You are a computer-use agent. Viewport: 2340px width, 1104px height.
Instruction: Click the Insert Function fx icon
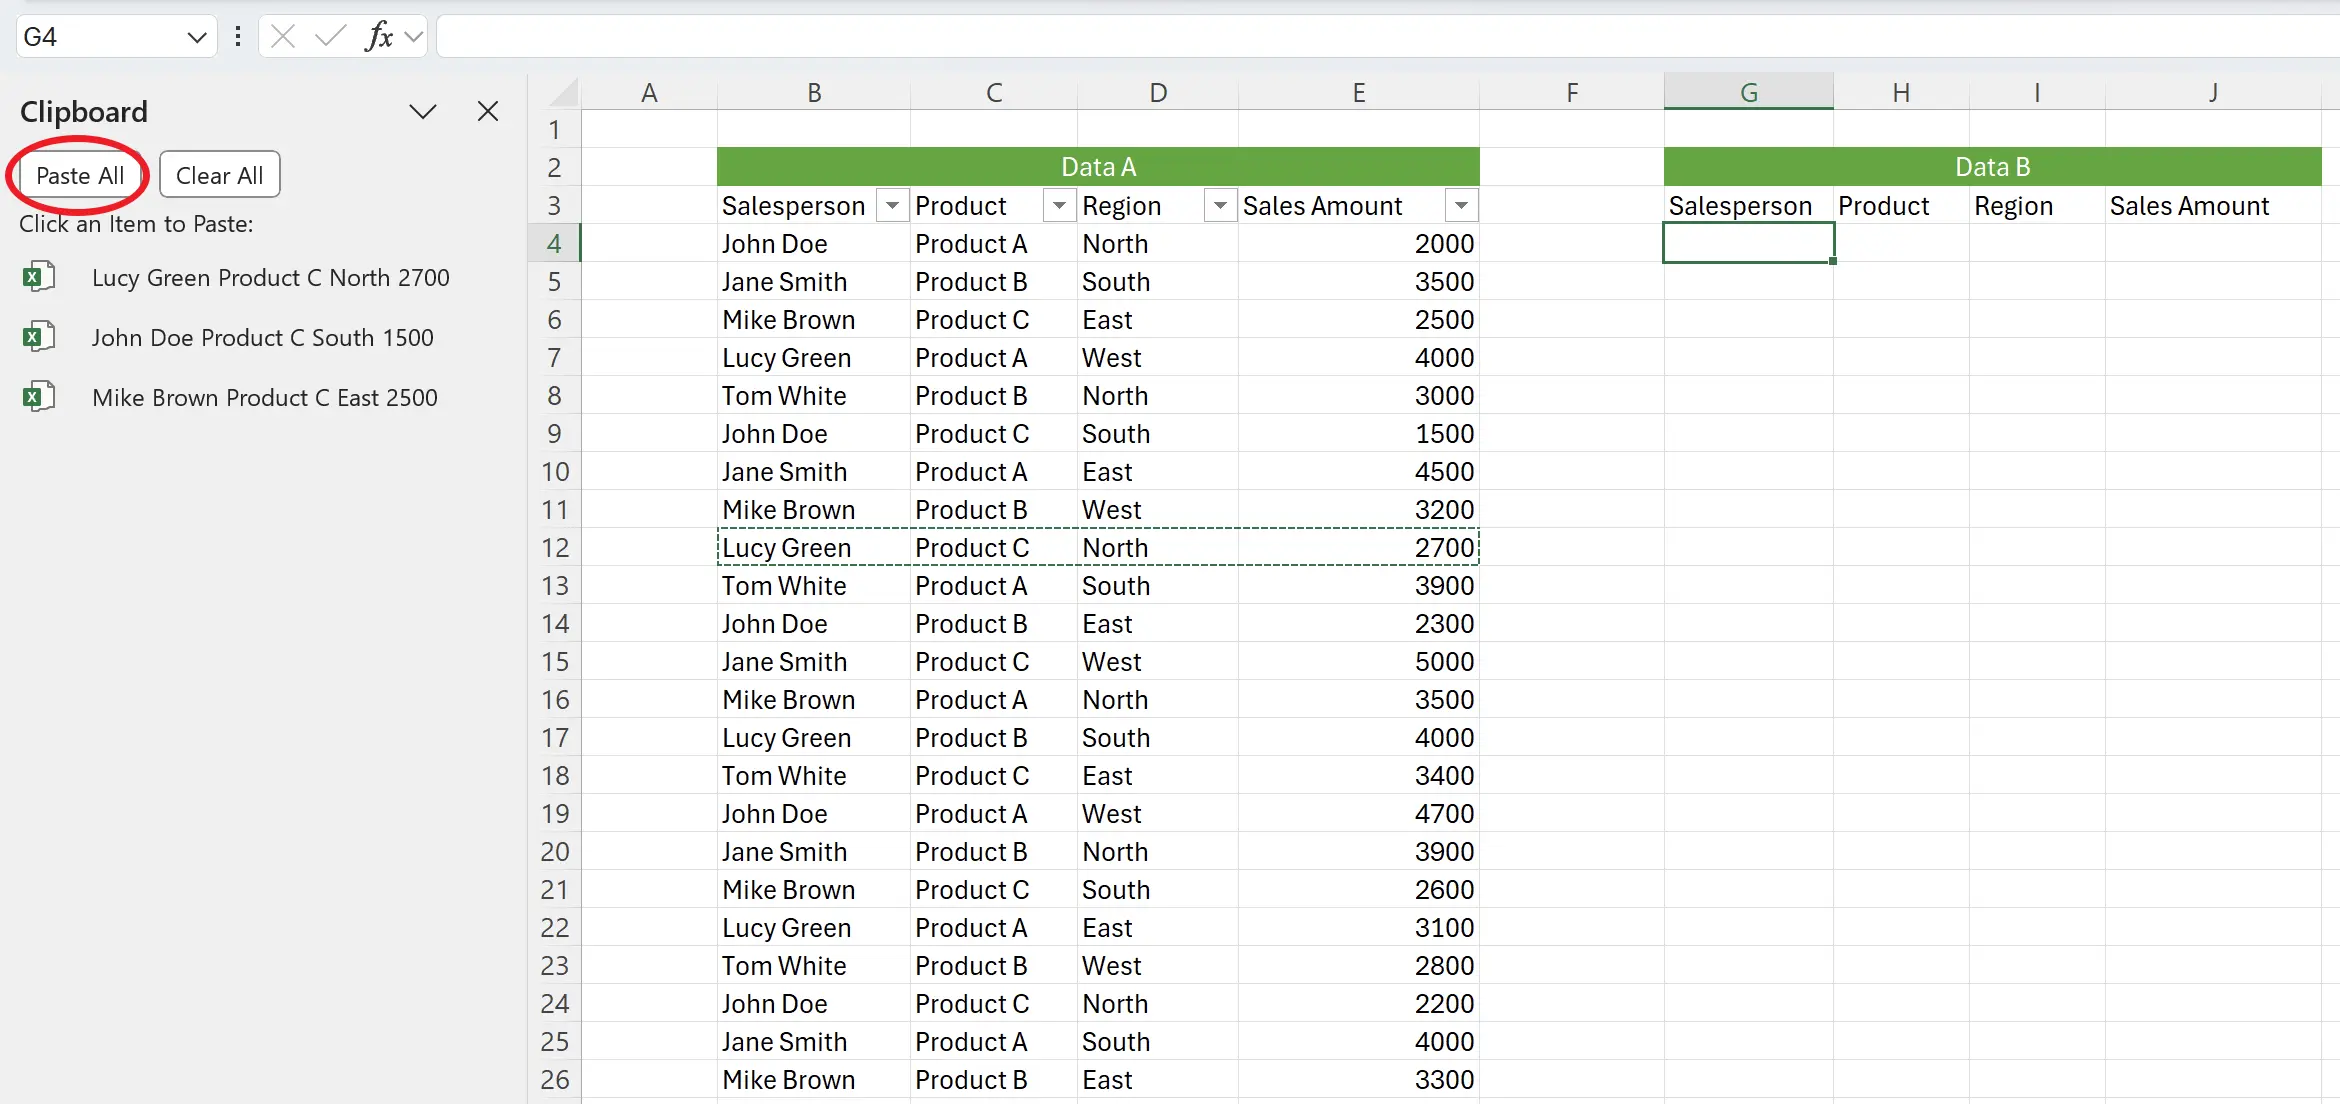pyautogui.click(x=379, y=37)
